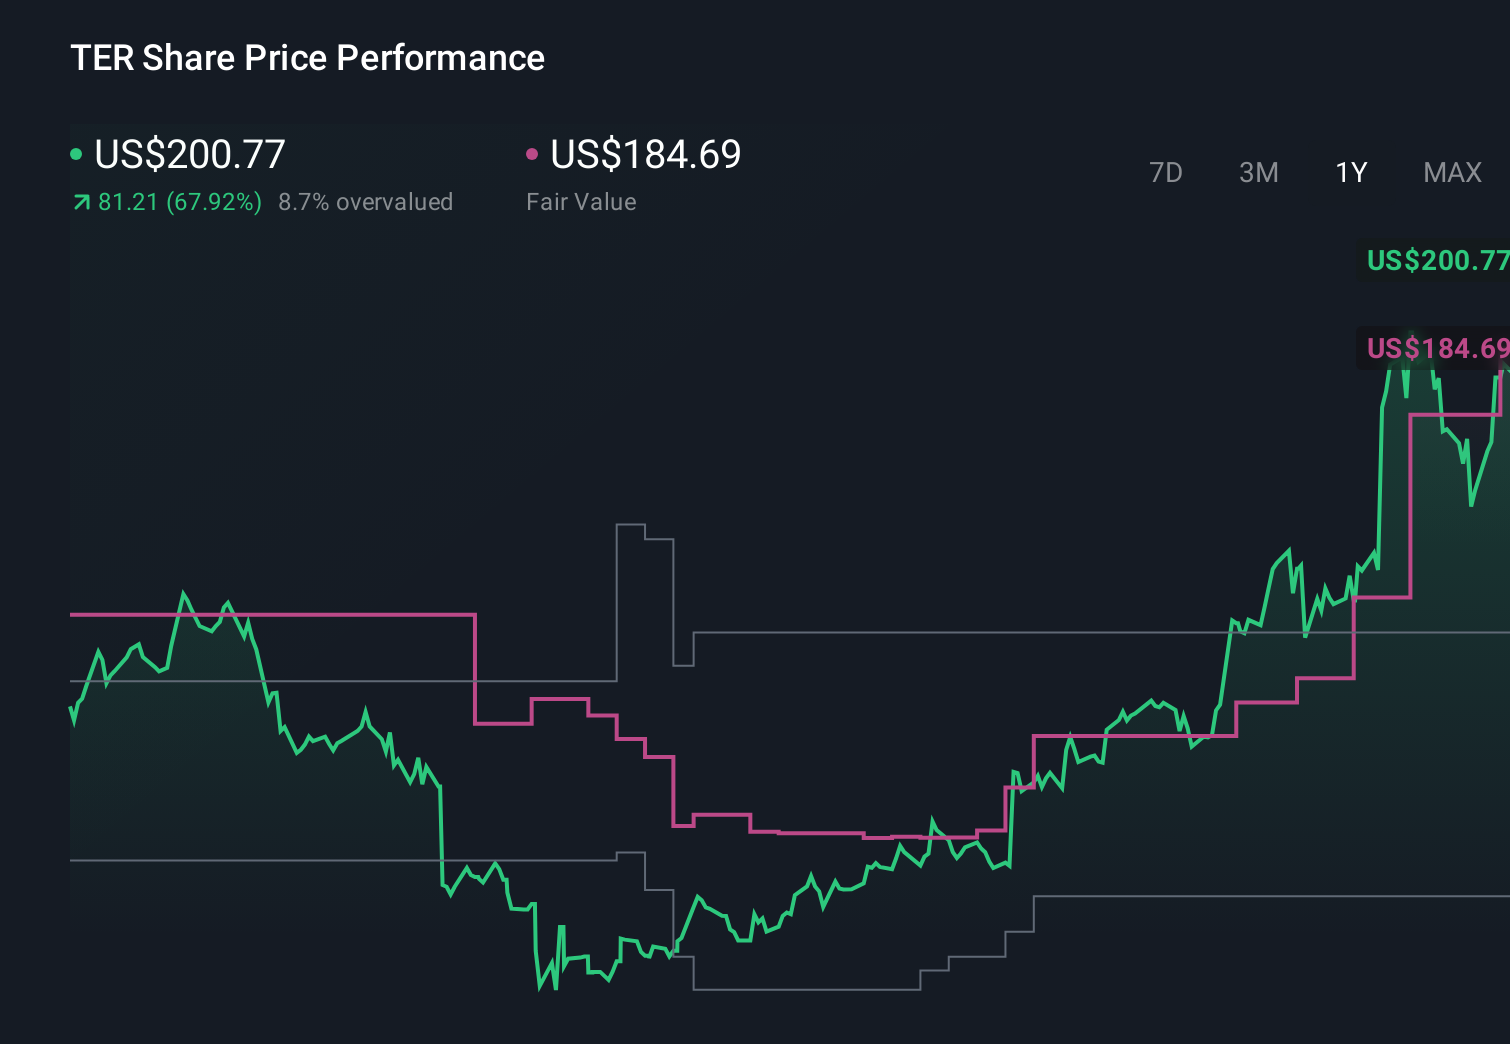Screen dimensions: 1510x1044
Task: Open details for 8.7% overvalued label
Action: [x=366, y=202]
